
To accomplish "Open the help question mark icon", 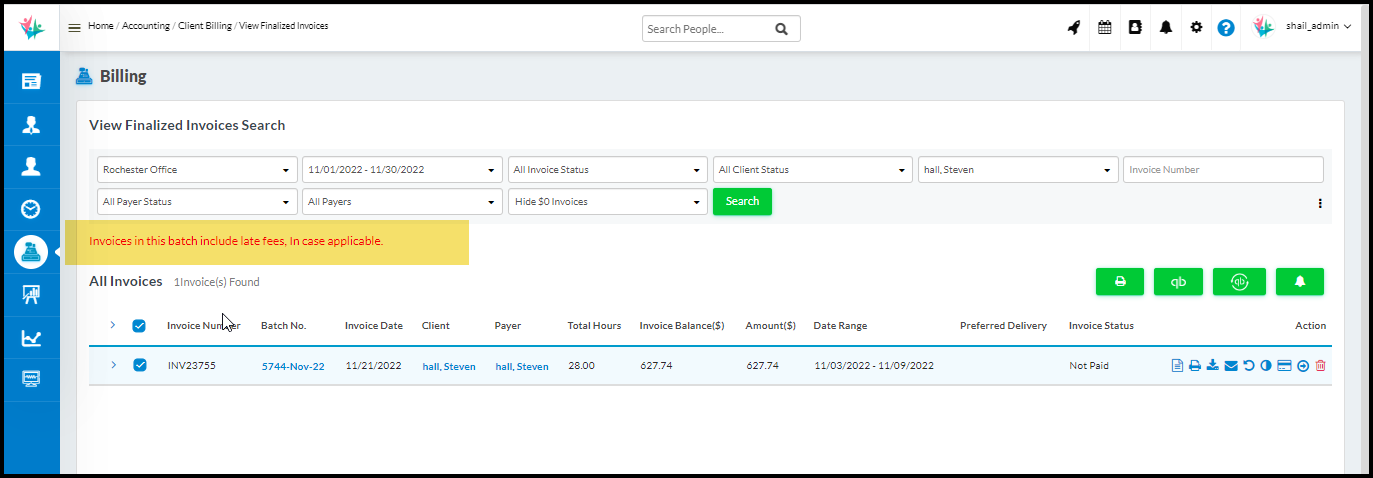I will [1226, 28].
